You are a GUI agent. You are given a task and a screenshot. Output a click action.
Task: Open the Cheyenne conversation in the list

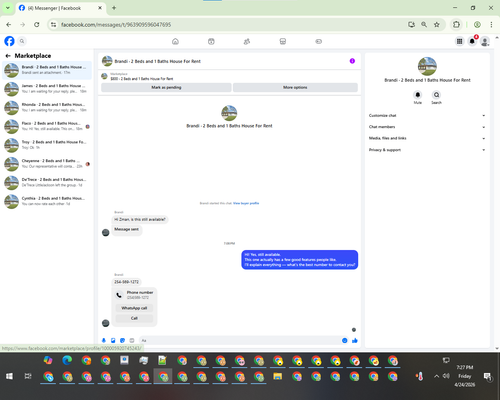[x=47, y=163]
